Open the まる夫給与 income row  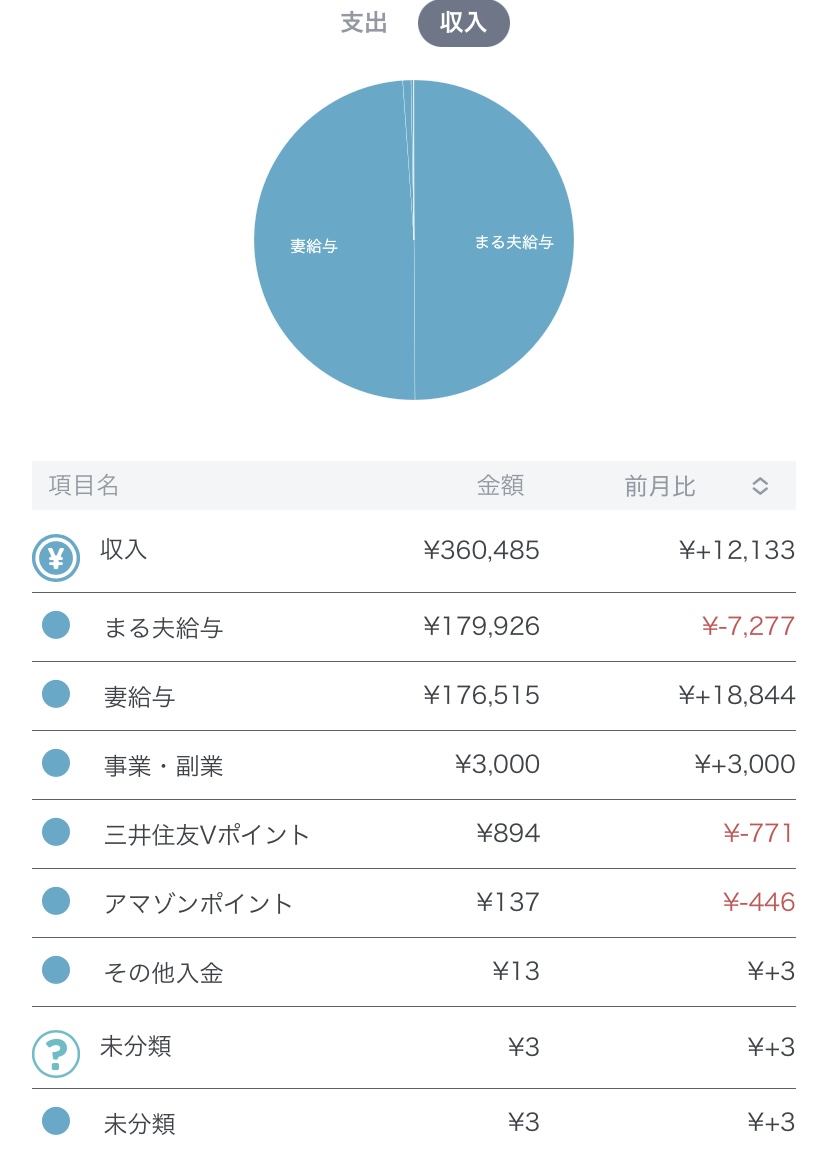point(163,628)
